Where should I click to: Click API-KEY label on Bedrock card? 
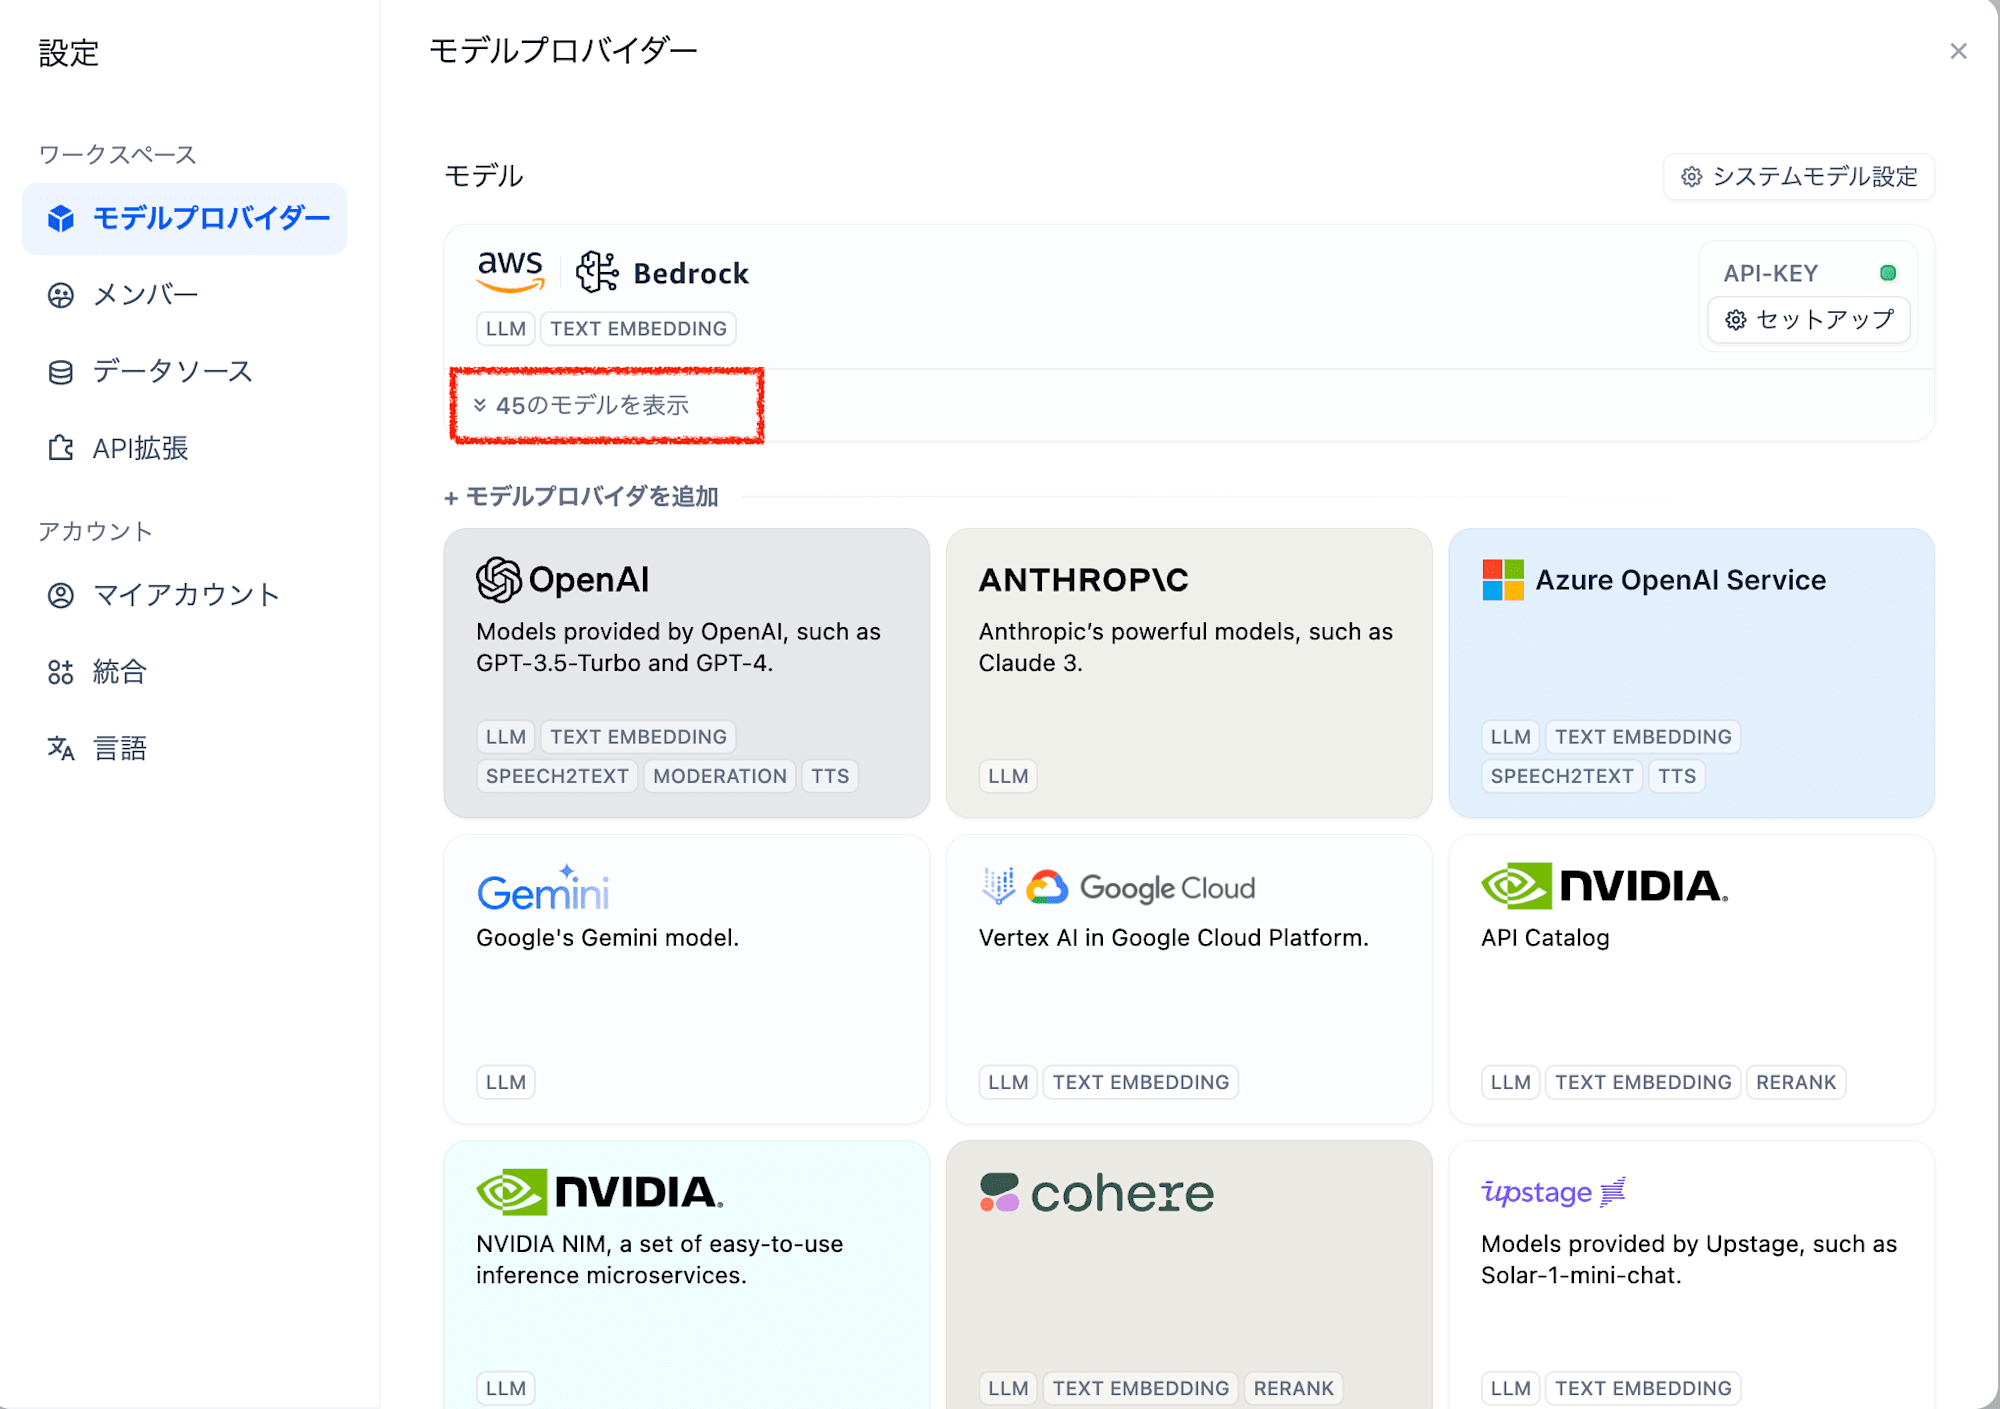(x=1770, y=273)
